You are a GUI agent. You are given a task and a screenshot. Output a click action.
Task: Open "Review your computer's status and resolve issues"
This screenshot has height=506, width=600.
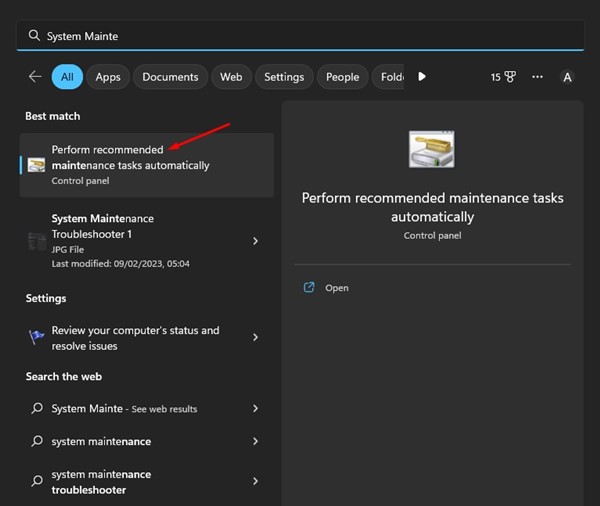(147, 338)
